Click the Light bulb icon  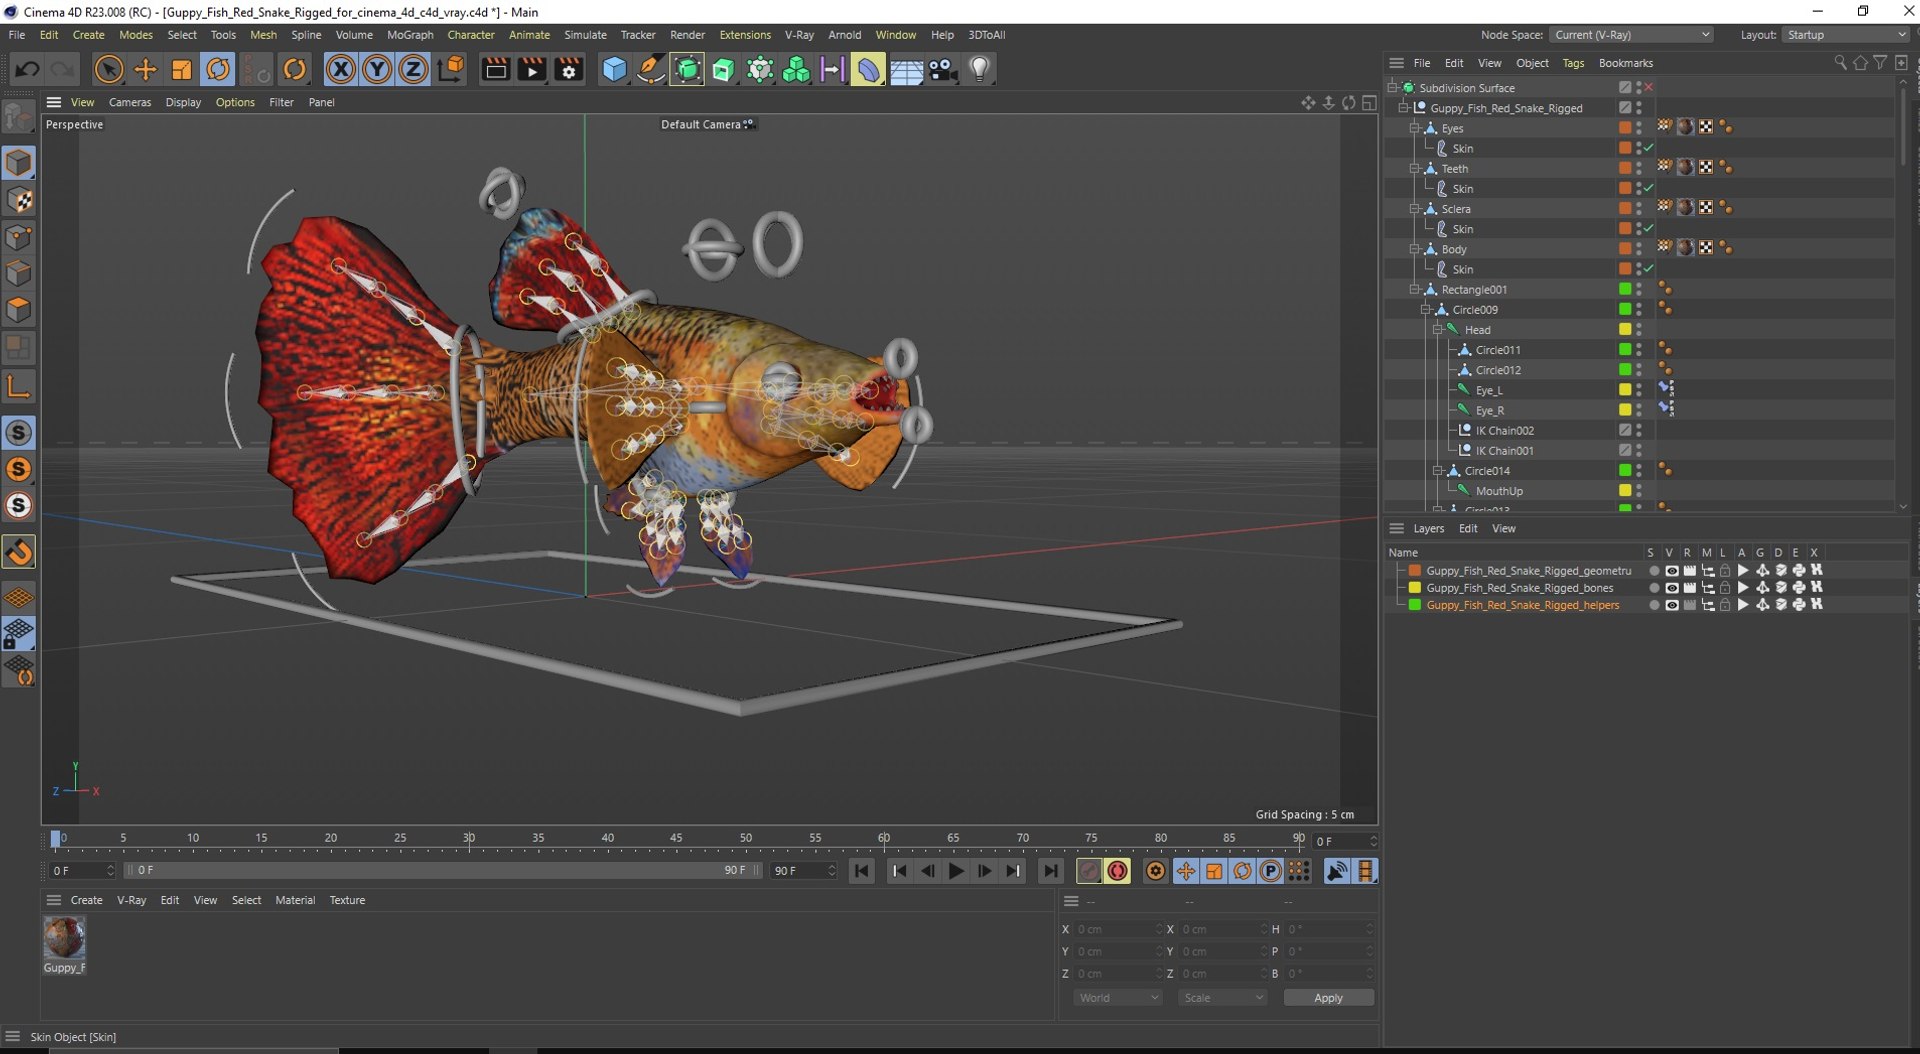click(980, 69)
